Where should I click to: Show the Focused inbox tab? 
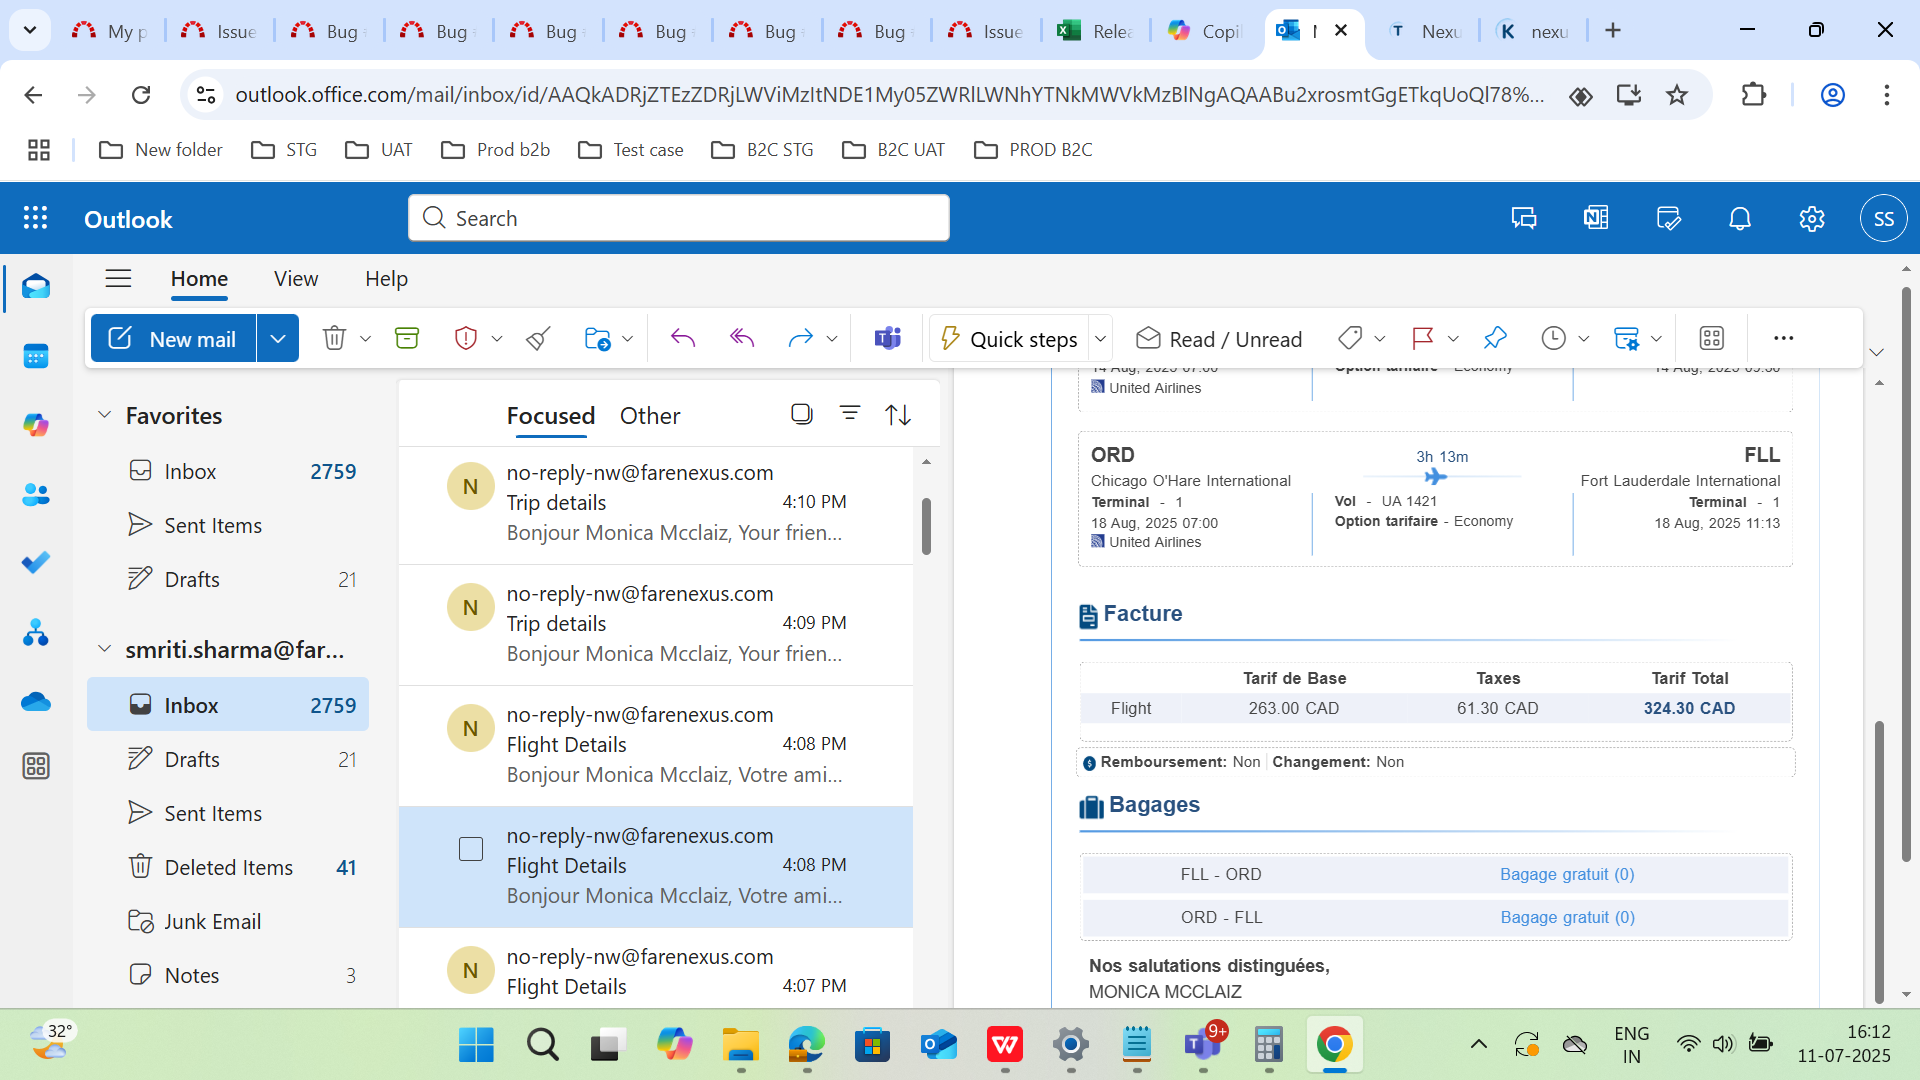click(550, 415)
